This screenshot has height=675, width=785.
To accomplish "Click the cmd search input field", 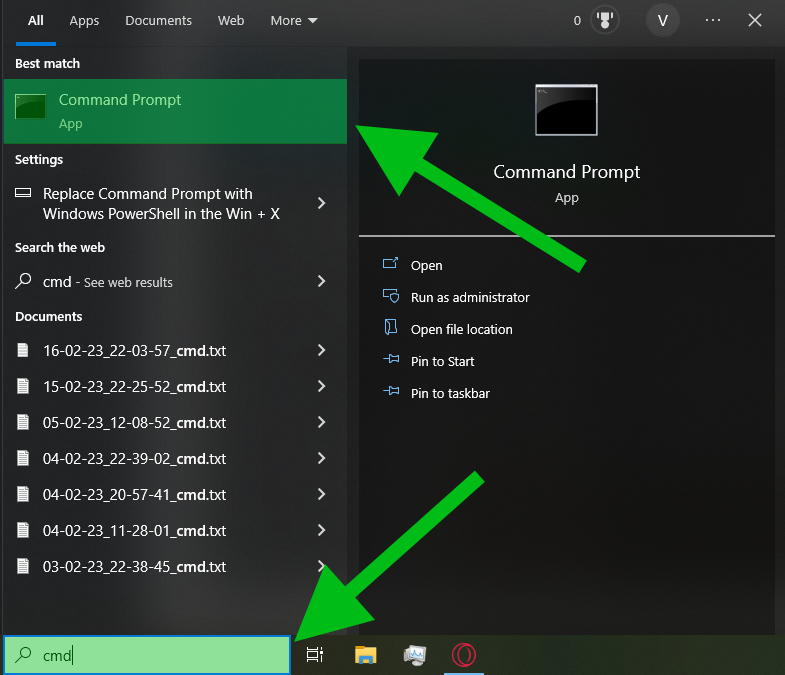I will [x=147, y=654].
